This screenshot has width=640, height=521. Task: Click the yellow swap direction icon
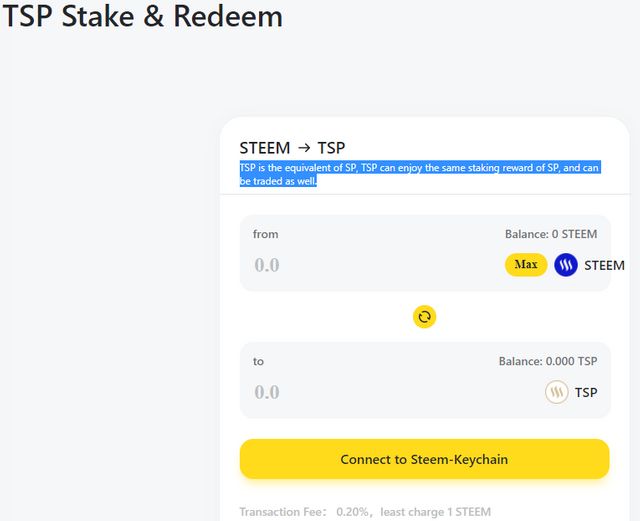click(424, 317)
